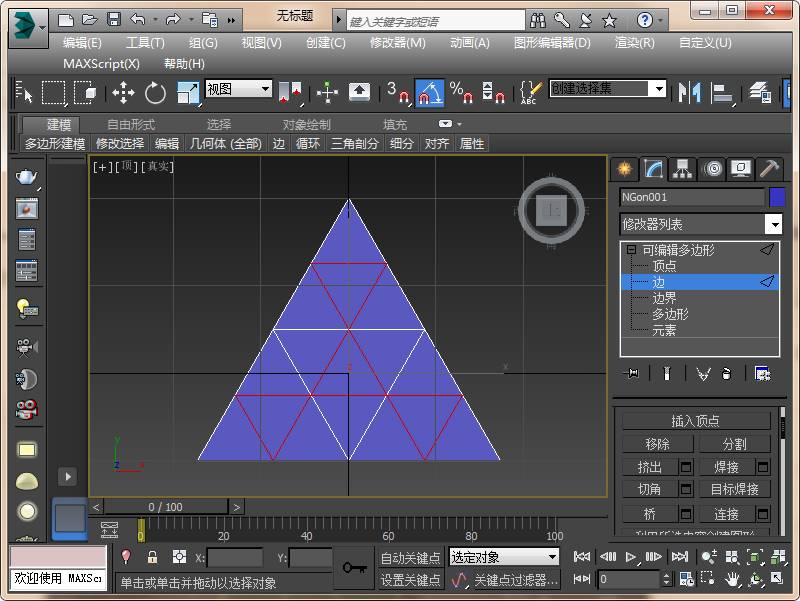Open settings box next to 焊接

tap(763, 467)
